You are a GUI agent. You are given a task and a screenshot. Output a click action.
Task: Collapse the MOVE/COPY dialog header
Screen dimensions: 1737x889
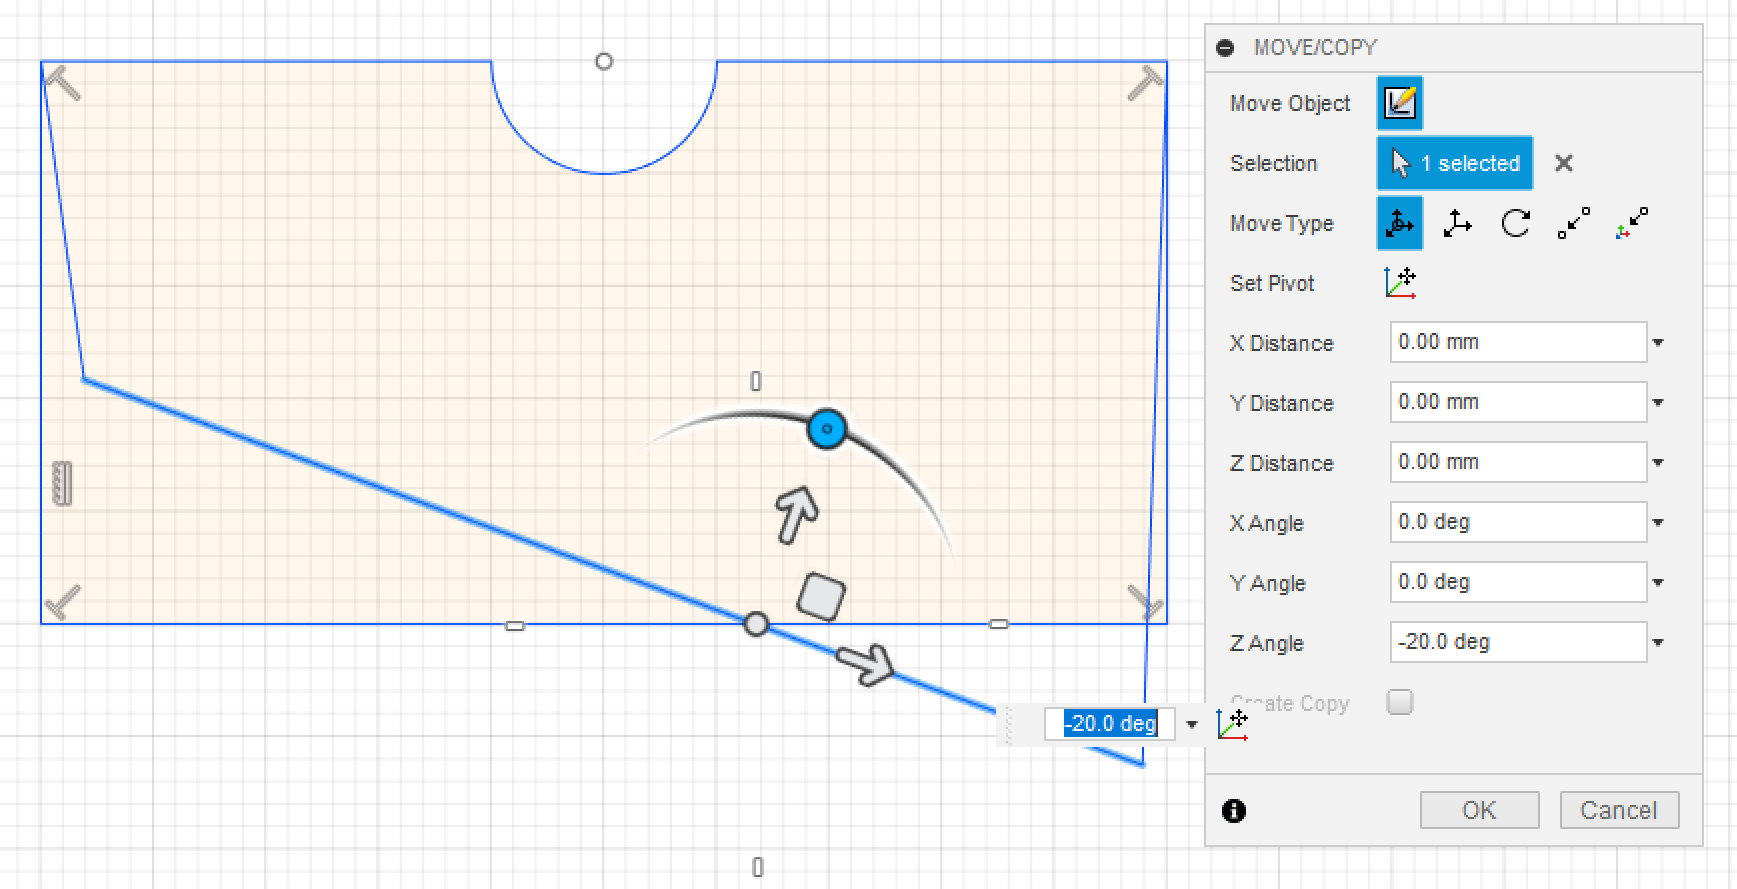tap(1225, 48)
